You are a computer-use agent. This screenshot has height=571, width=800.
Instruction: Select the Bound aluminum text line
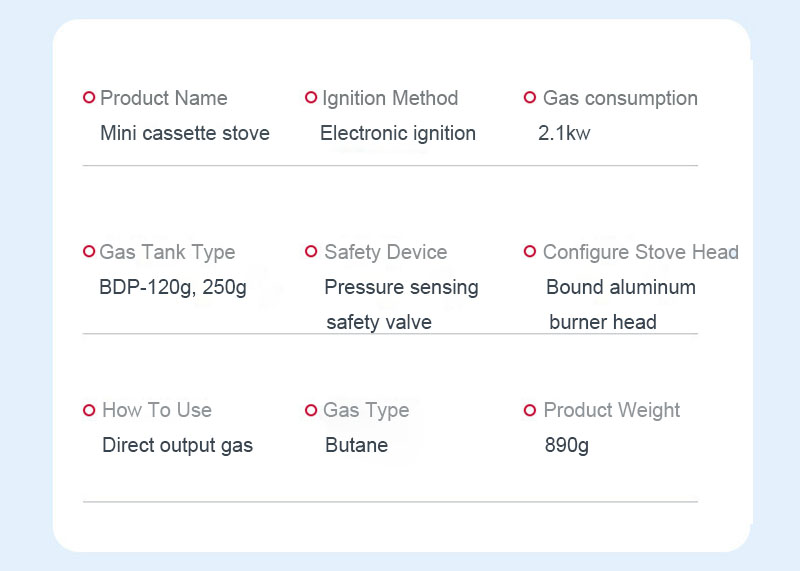pyautogui.click(x=621, y=287)
